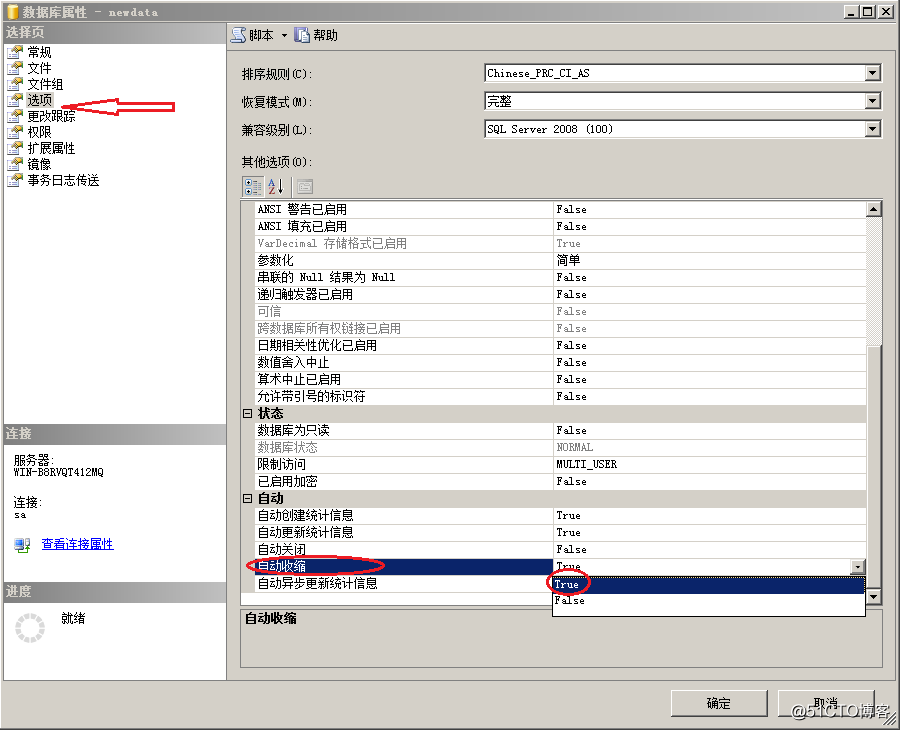The image size is (900, 730).
Task: Select the 自动关闭 row
Action: [560, 549]
